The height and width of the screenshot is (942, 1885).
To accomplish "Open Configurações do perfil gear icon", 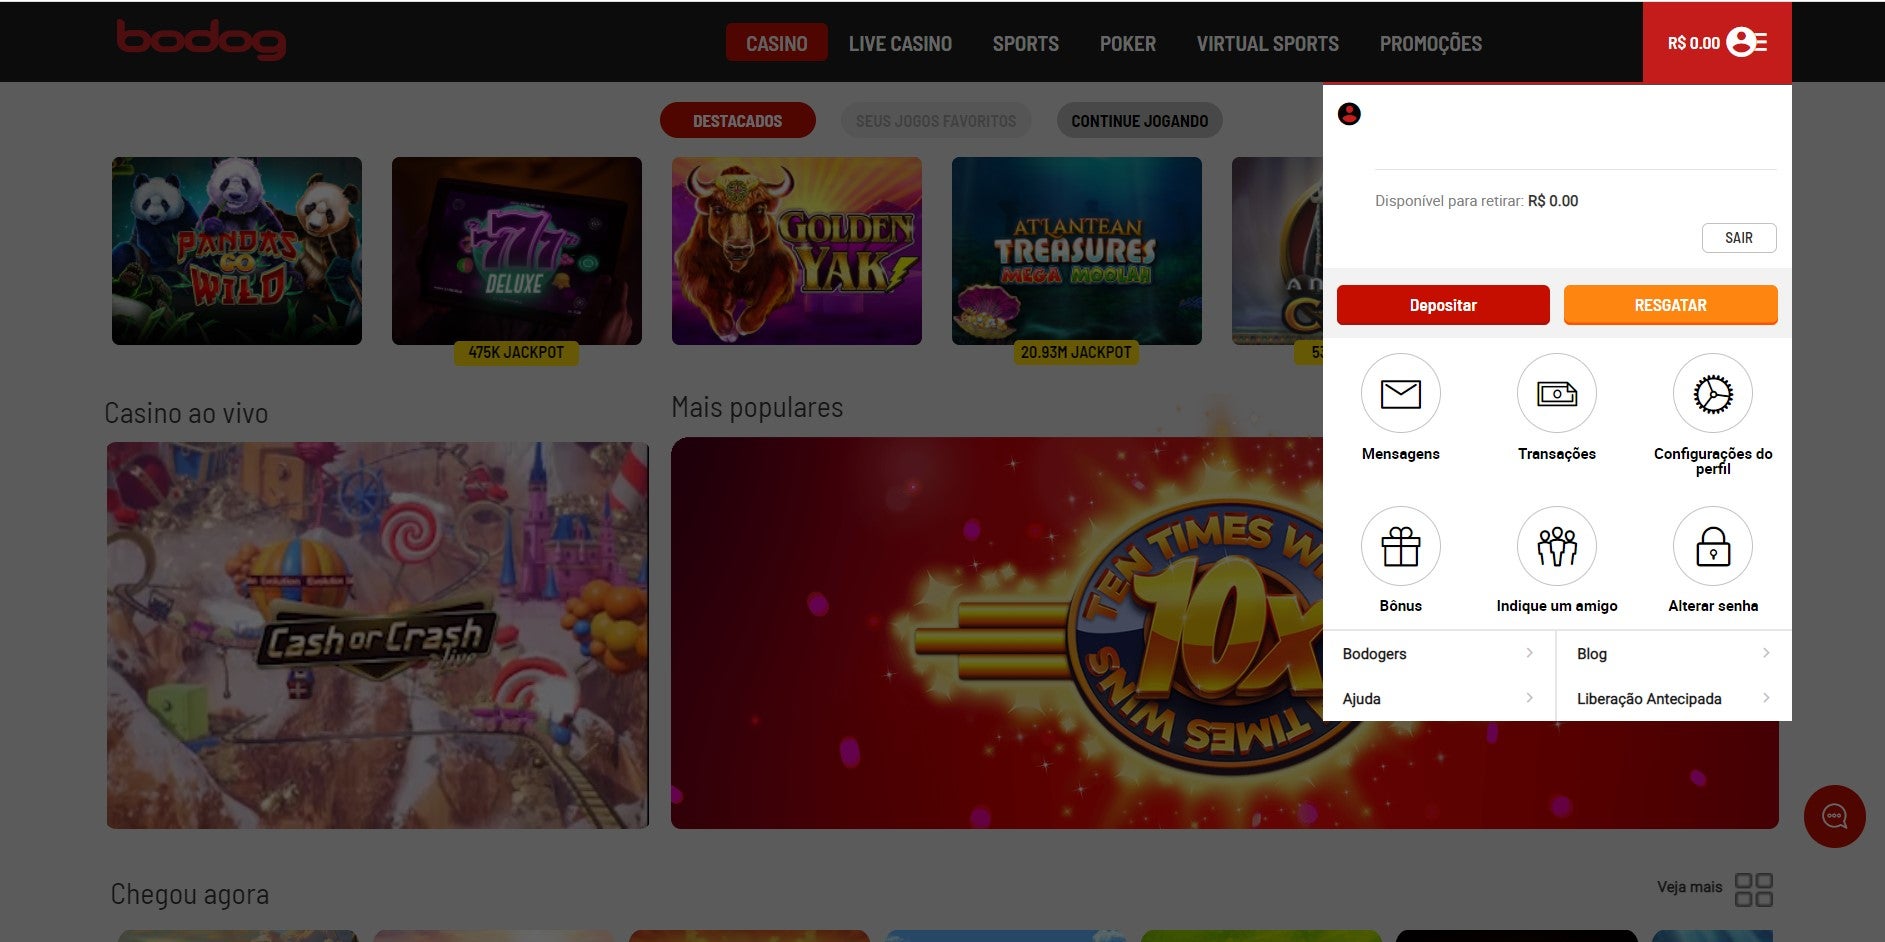I will pyautogui.click(x=1712, y=394).
